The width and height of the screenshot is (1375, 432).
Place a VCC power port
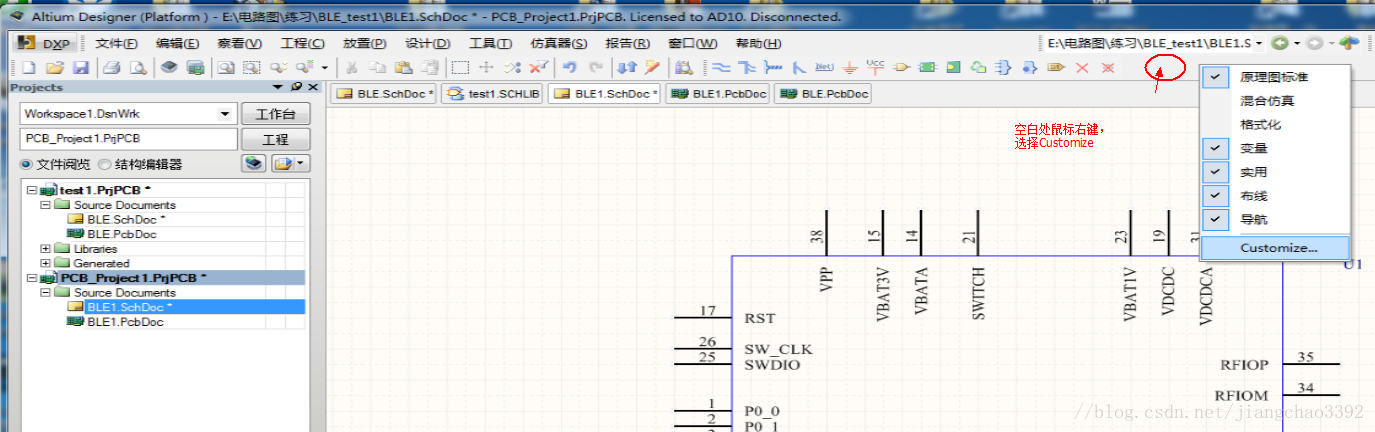pos(875,67)
